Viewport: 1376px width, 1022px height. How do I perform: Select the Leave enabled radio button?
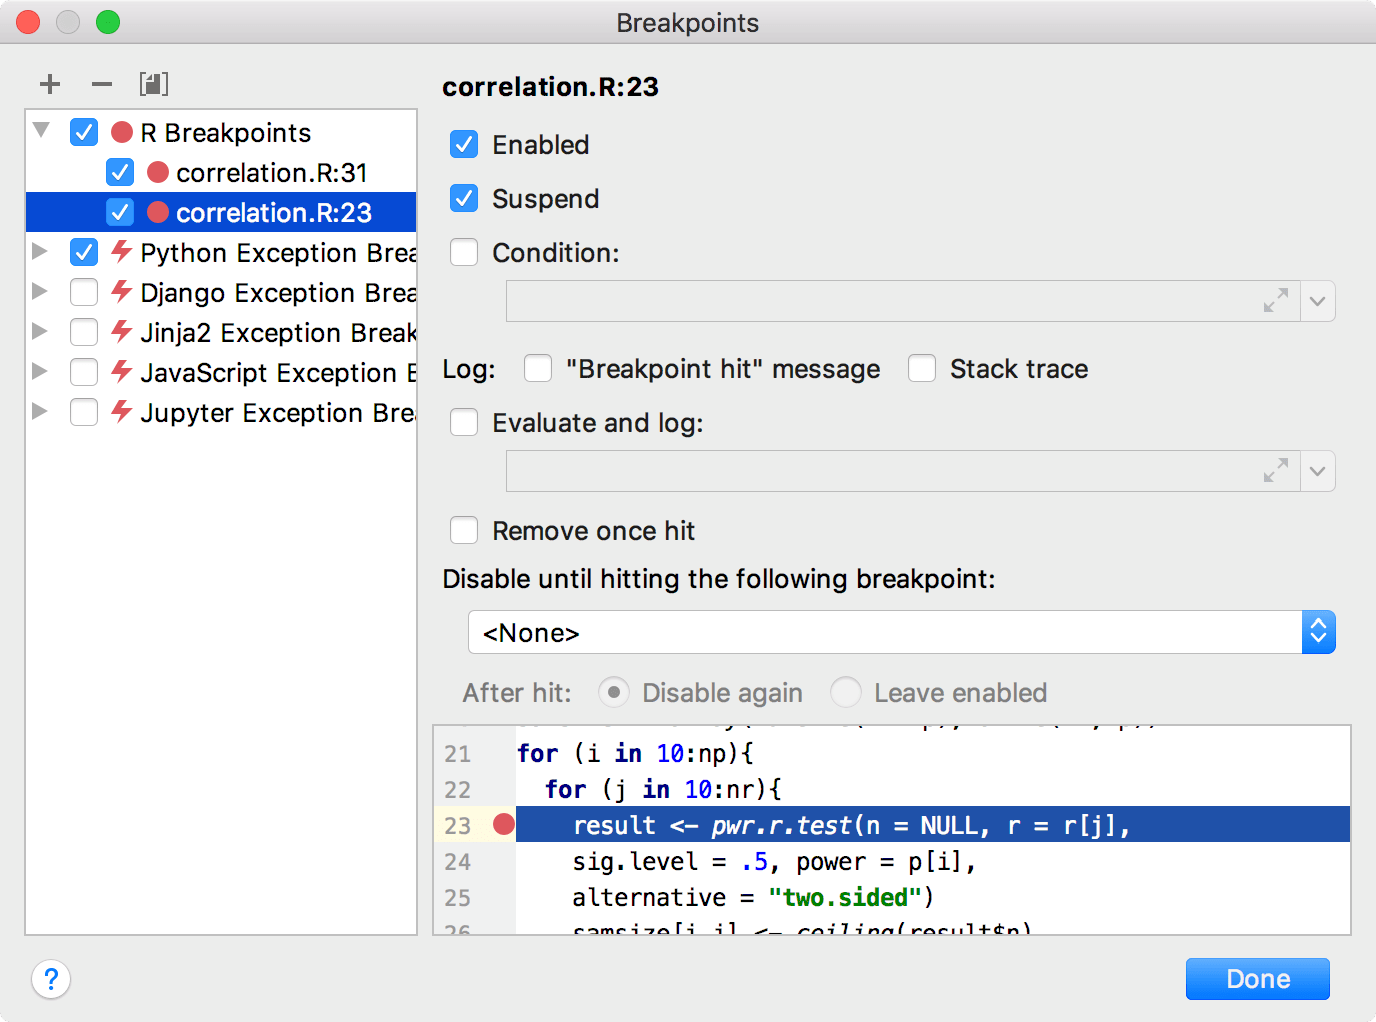(846, 692)
